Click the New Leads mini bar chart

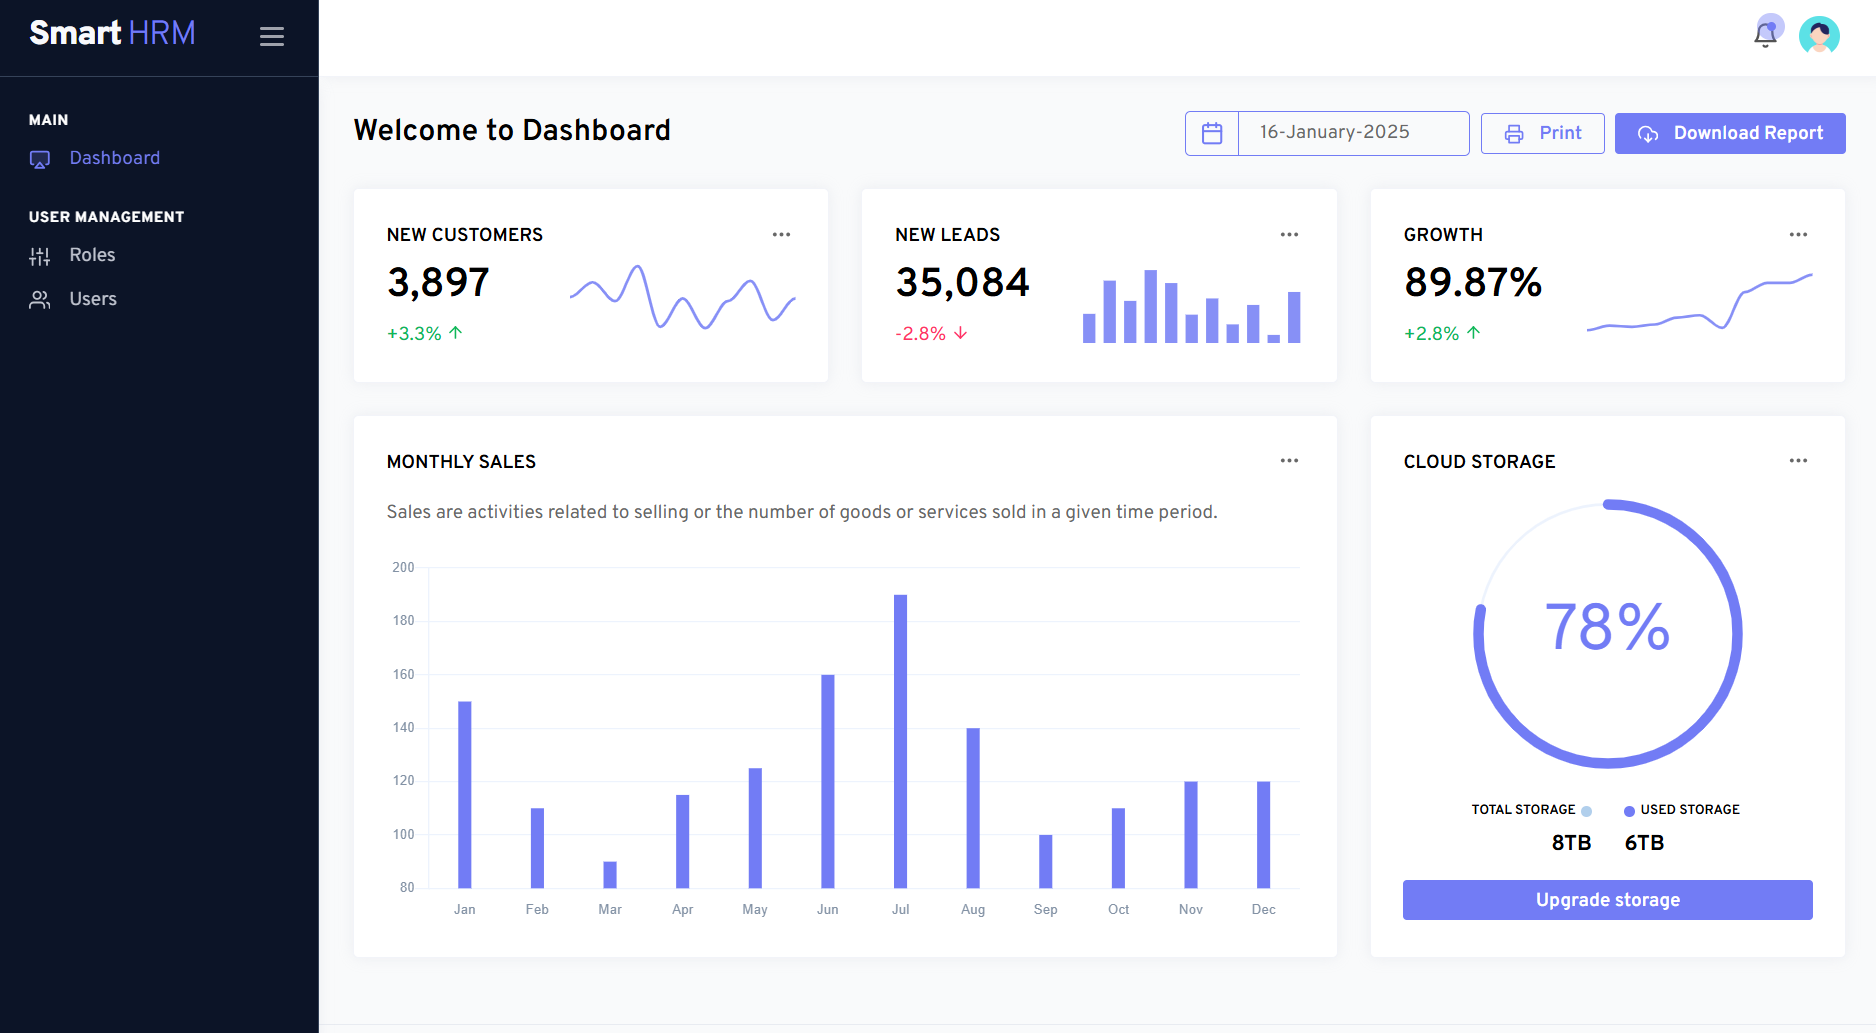coord(1192,306)
